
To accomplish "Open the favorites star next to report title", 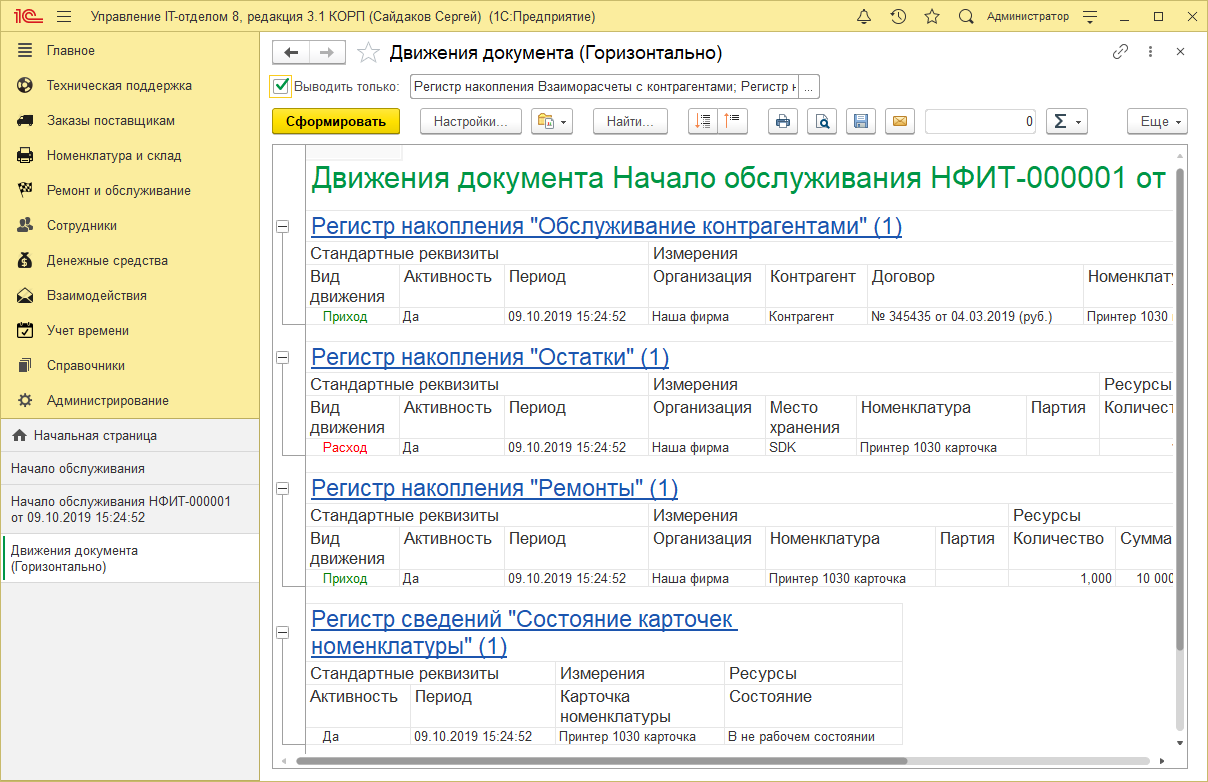I will [368, 52].
